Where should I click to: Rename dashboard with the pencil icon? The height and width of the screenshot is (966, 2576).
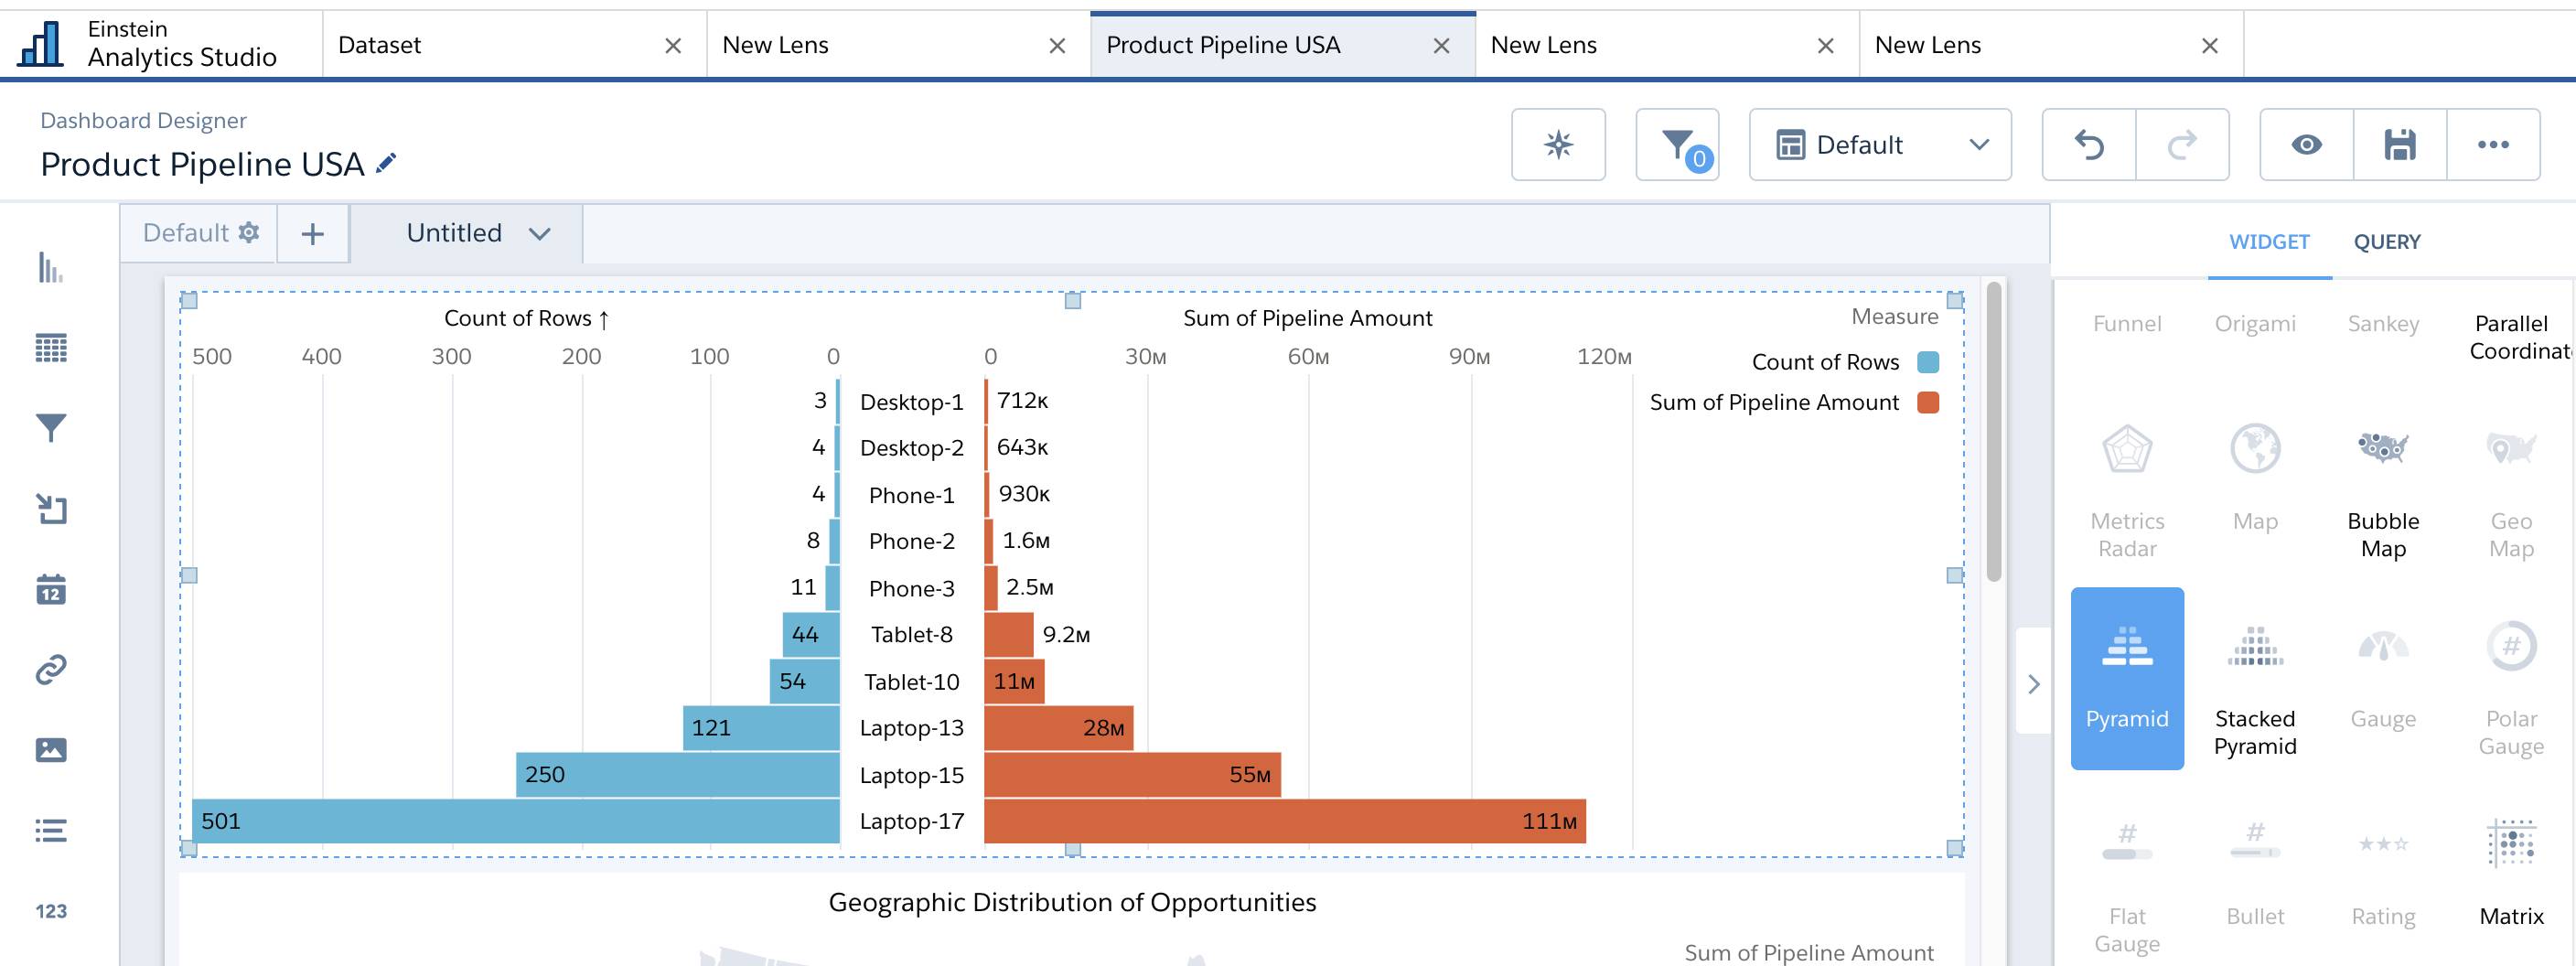[387, 163]
